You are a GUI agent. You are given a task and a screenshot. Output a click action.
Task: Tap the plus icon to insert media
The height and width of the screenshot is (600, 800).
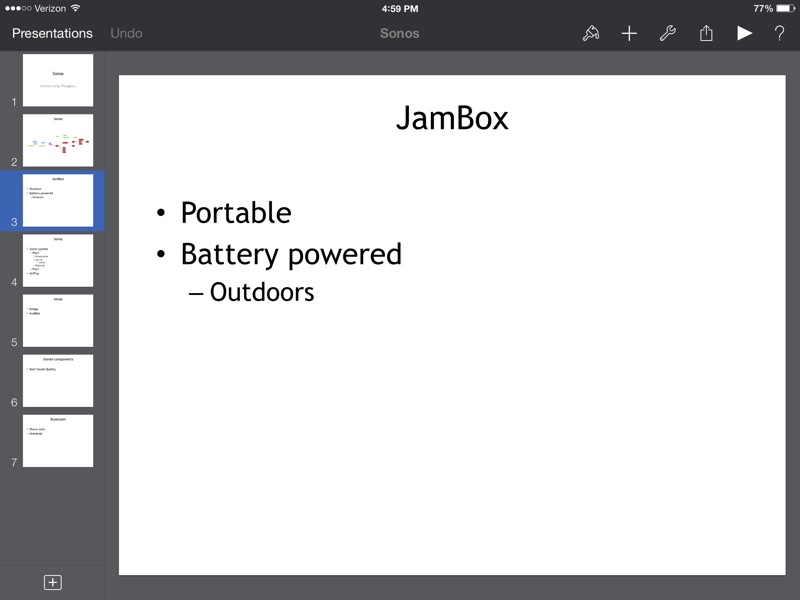(629, 33)
